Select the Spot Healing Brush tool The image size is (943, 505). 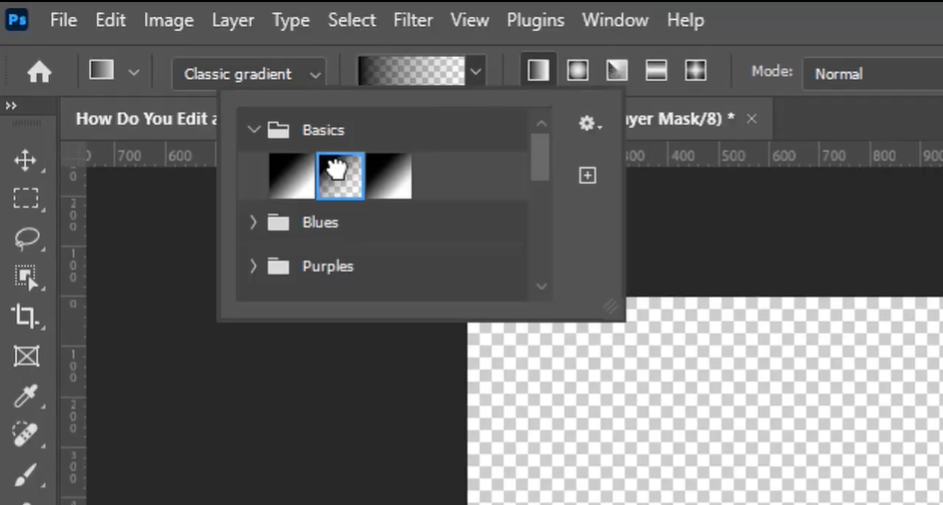(25, 434)
